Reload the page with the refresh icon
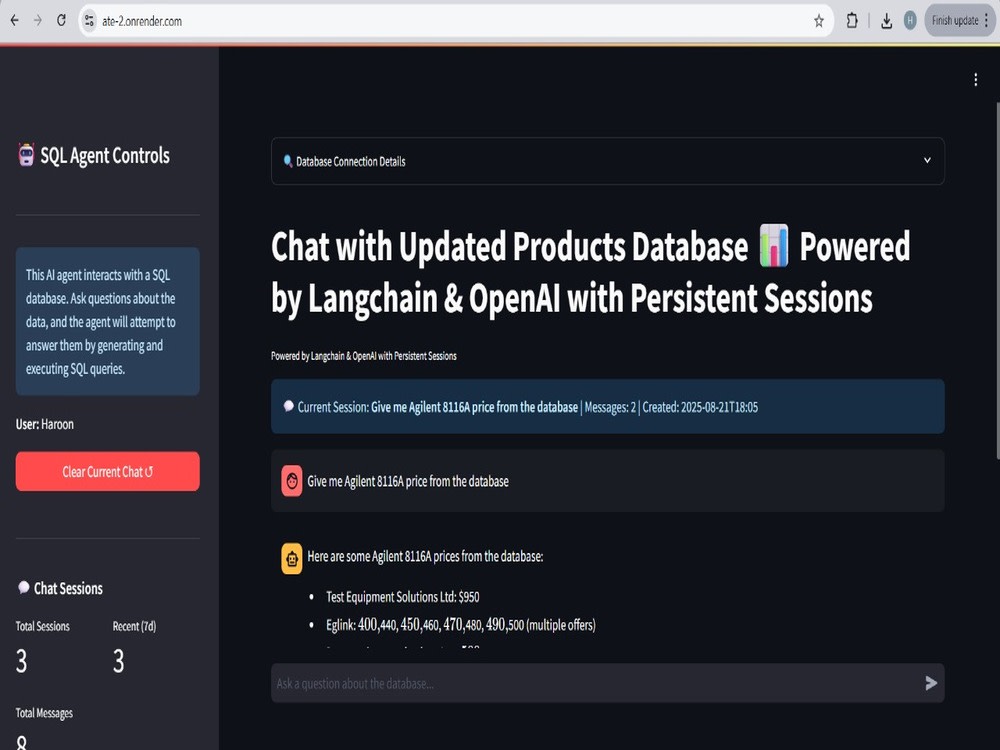Screen dimensions: 1000x750 (x=61, y=20)
